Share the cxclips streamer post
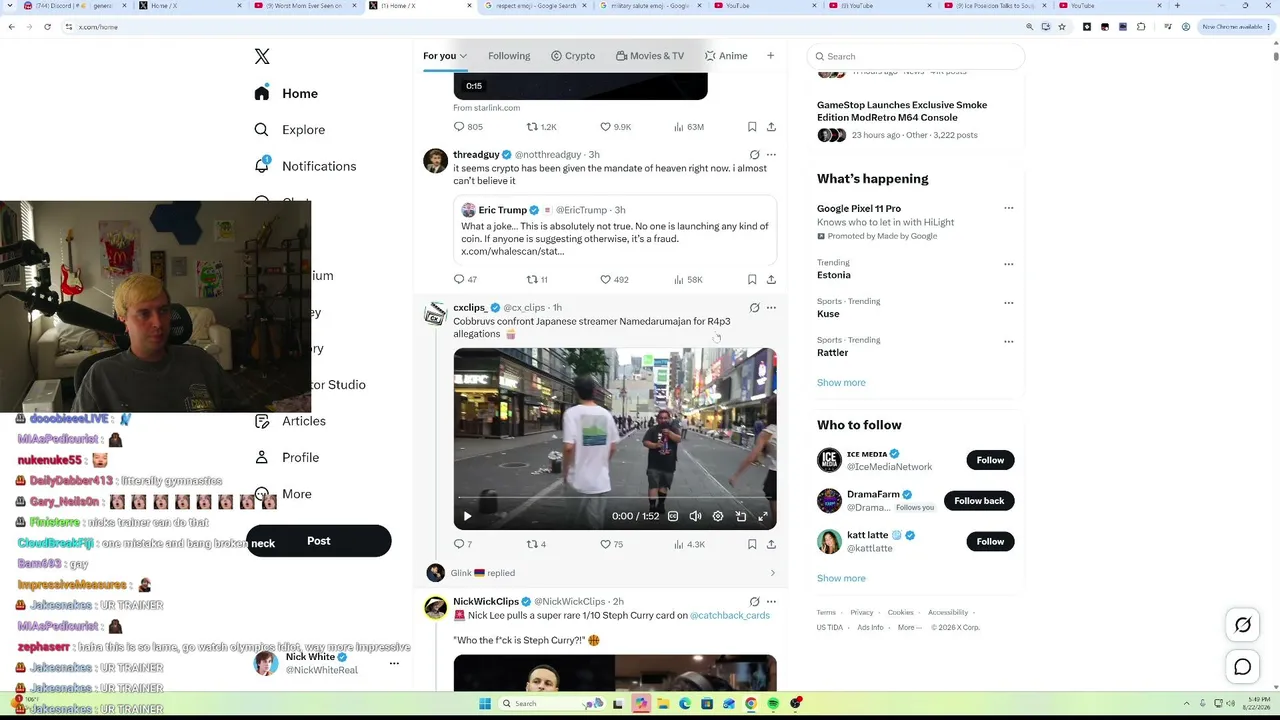This screenshot has width=1280, height=720. (771, 544)
